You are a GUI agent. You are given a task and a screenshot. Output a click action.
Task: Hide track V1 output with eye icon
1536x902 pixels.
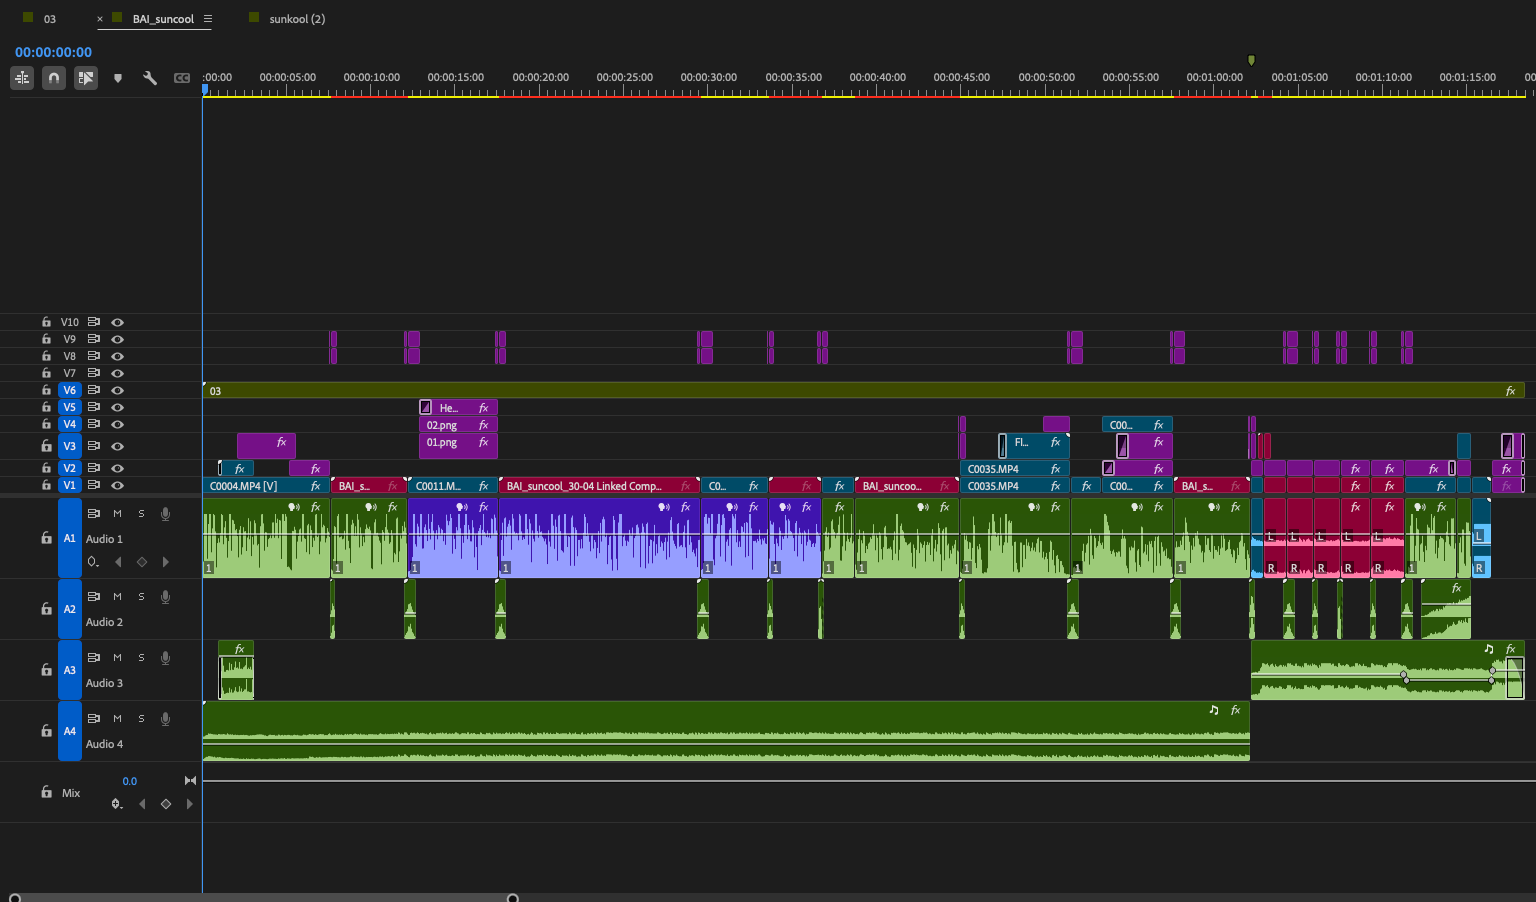tap(117, 485)
